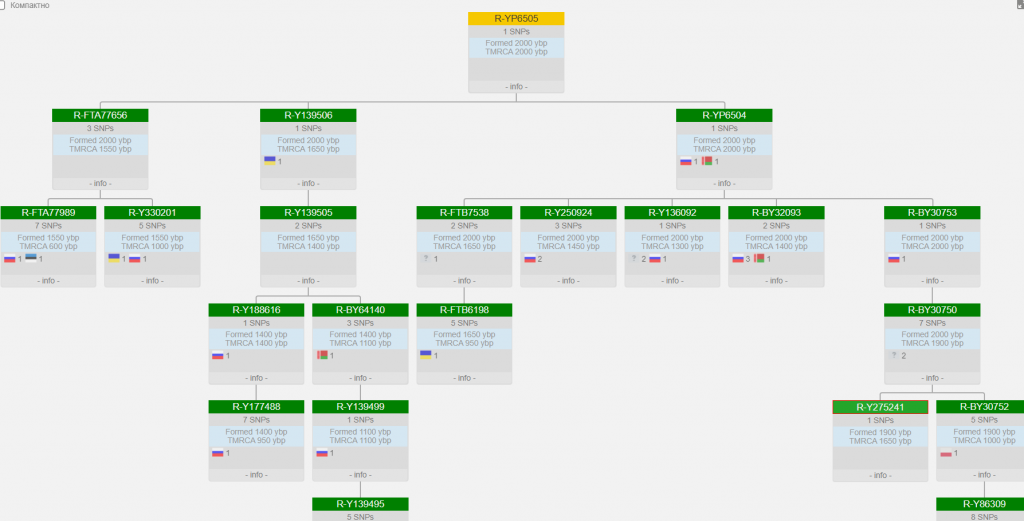
Task: Open info link under R-Y139505
Action: [308, 281]
